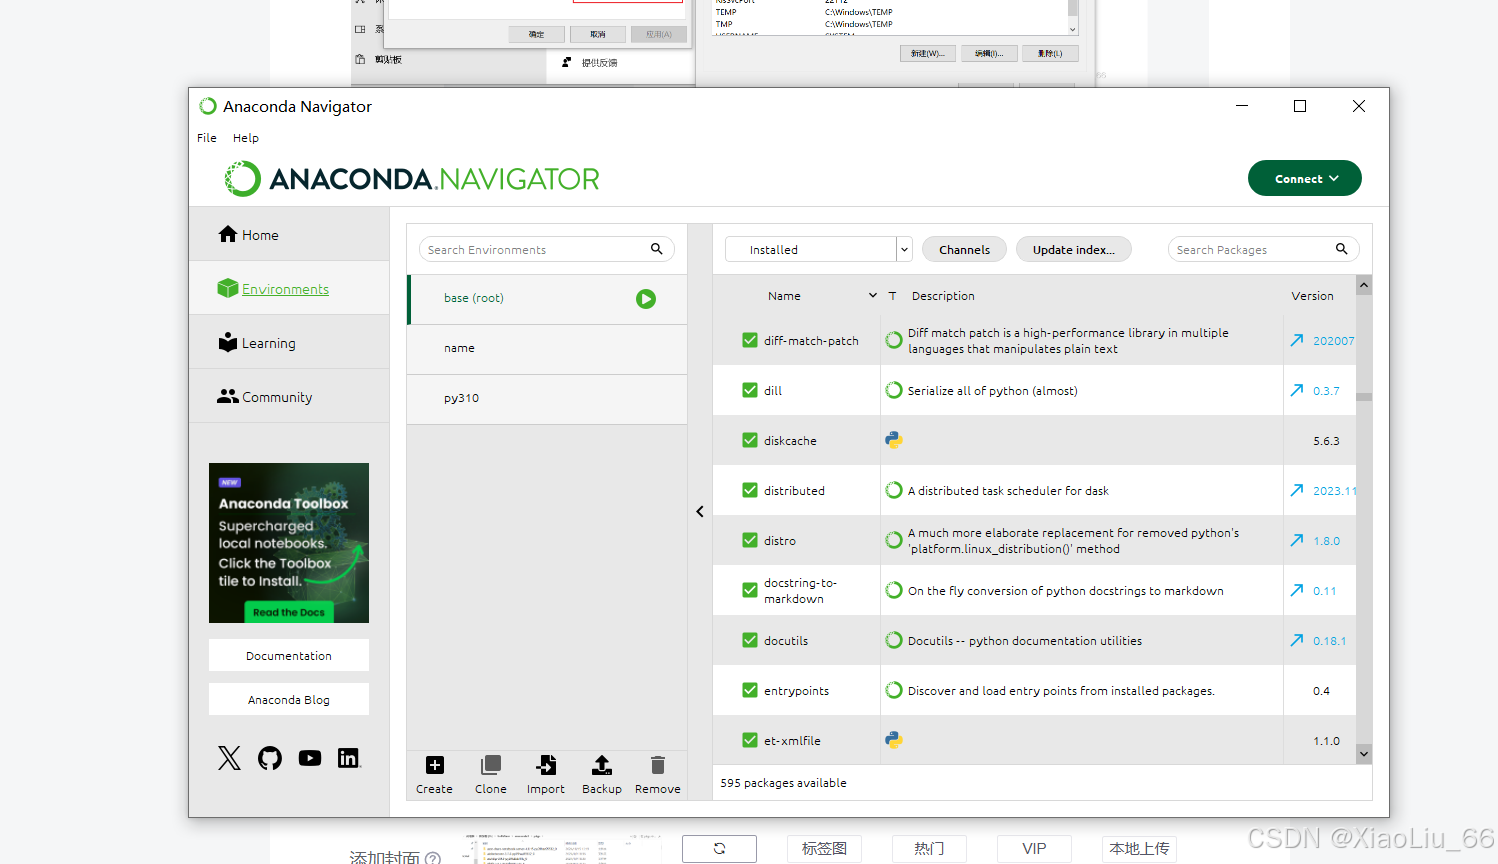
Task: Open the Connect dropdown button
Action: click(x=1305, y=178)
